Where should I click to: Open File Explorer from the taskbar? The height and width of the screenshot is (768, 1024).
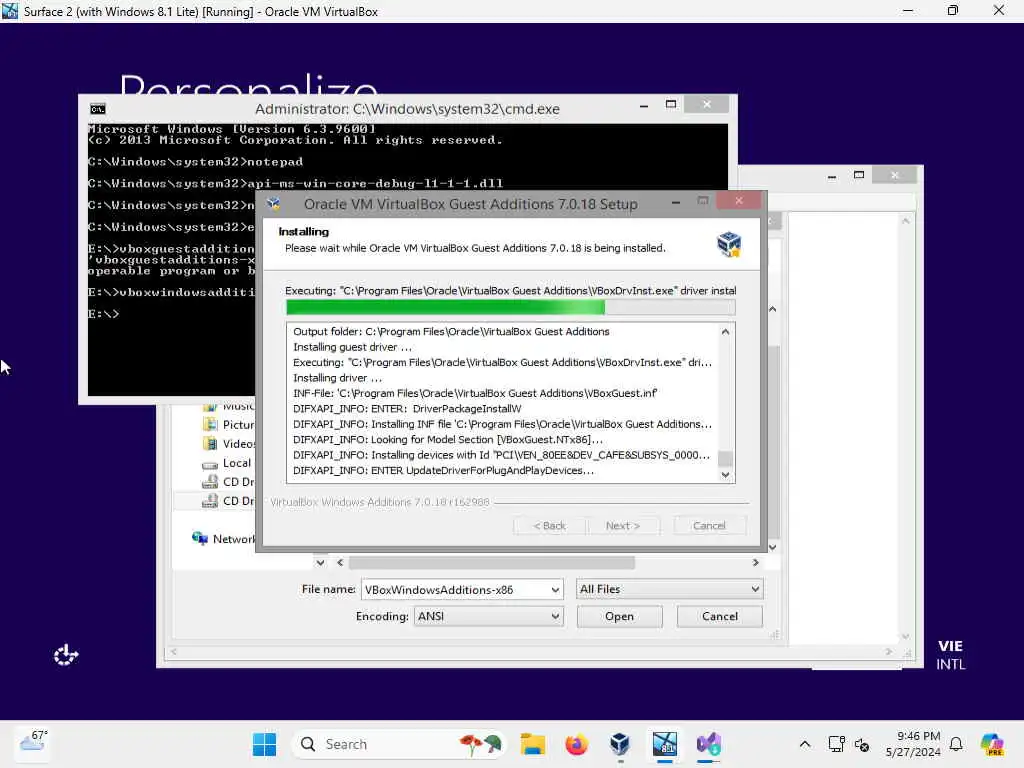pyautogui.click(x=532, y=744)
